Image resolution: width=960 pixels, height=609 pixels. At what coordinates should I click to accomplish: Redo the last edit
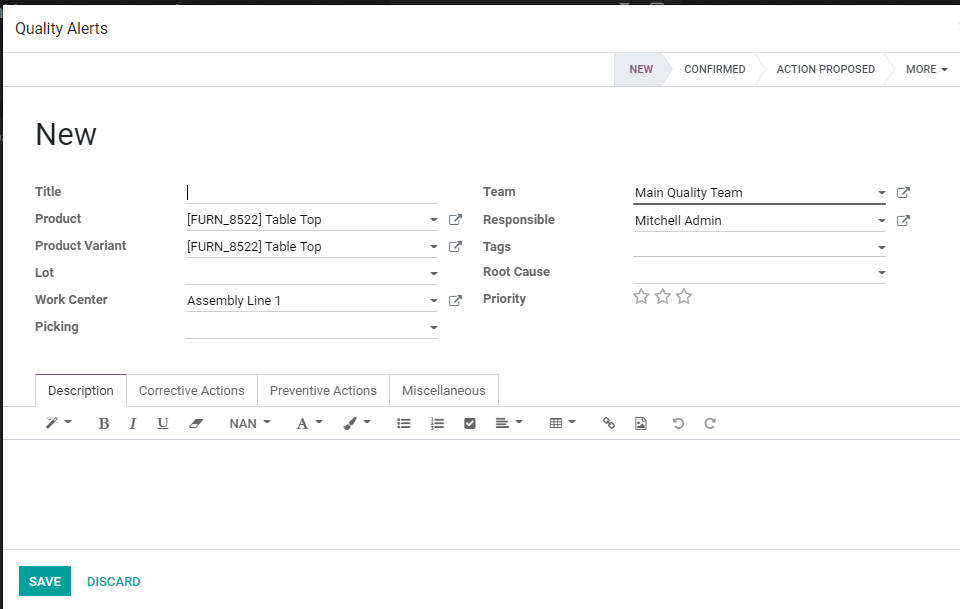[x=710, y=423]
